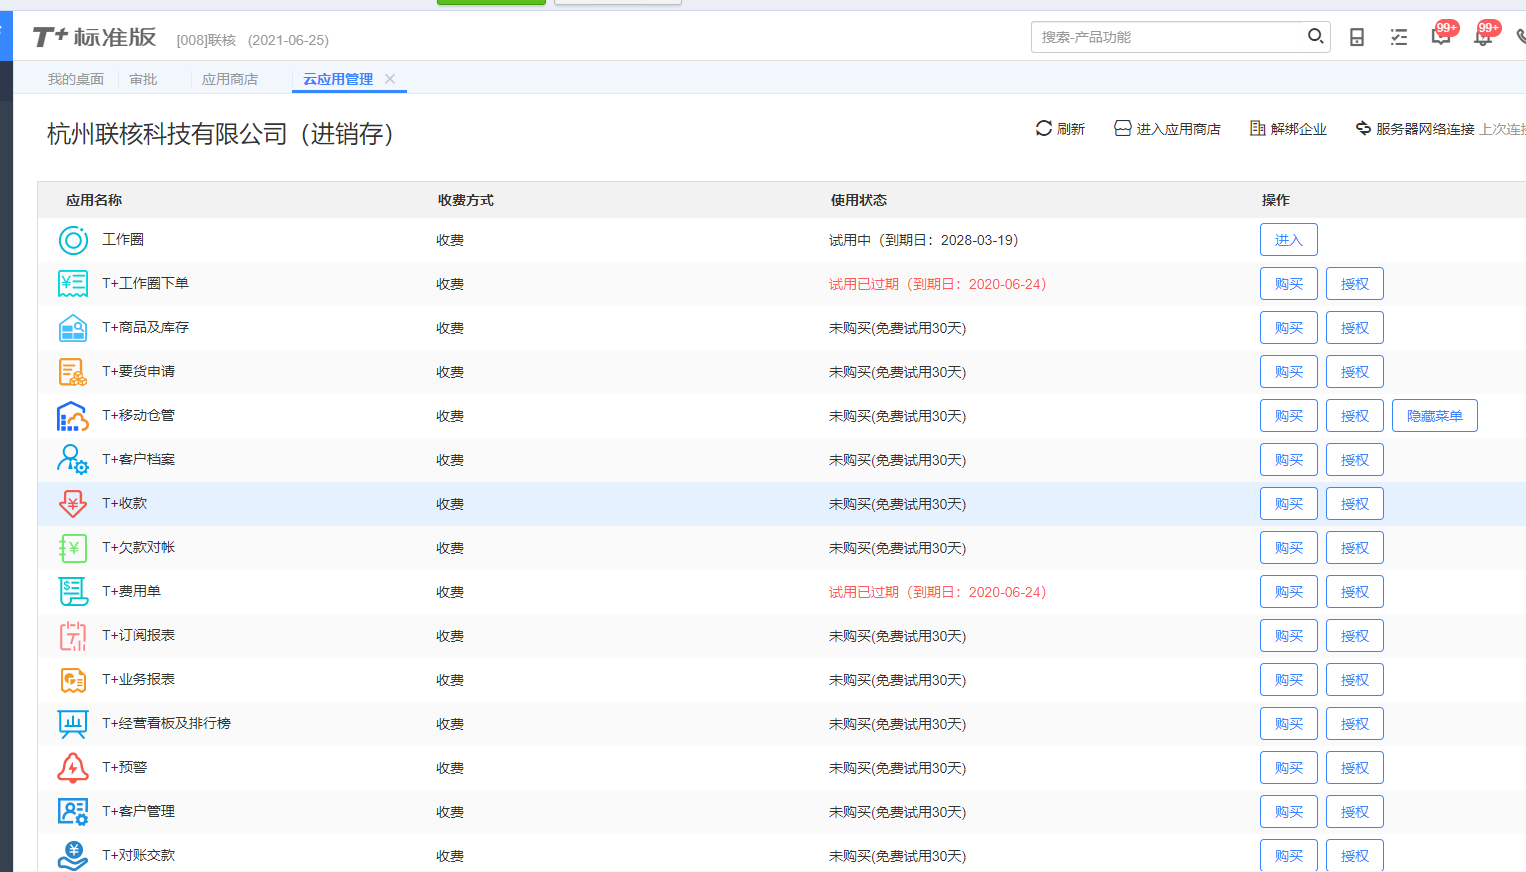The width and height of the screenshot is (1526, 872).
Task: Click the 收费方式 column header
Action: click(466, 200)
